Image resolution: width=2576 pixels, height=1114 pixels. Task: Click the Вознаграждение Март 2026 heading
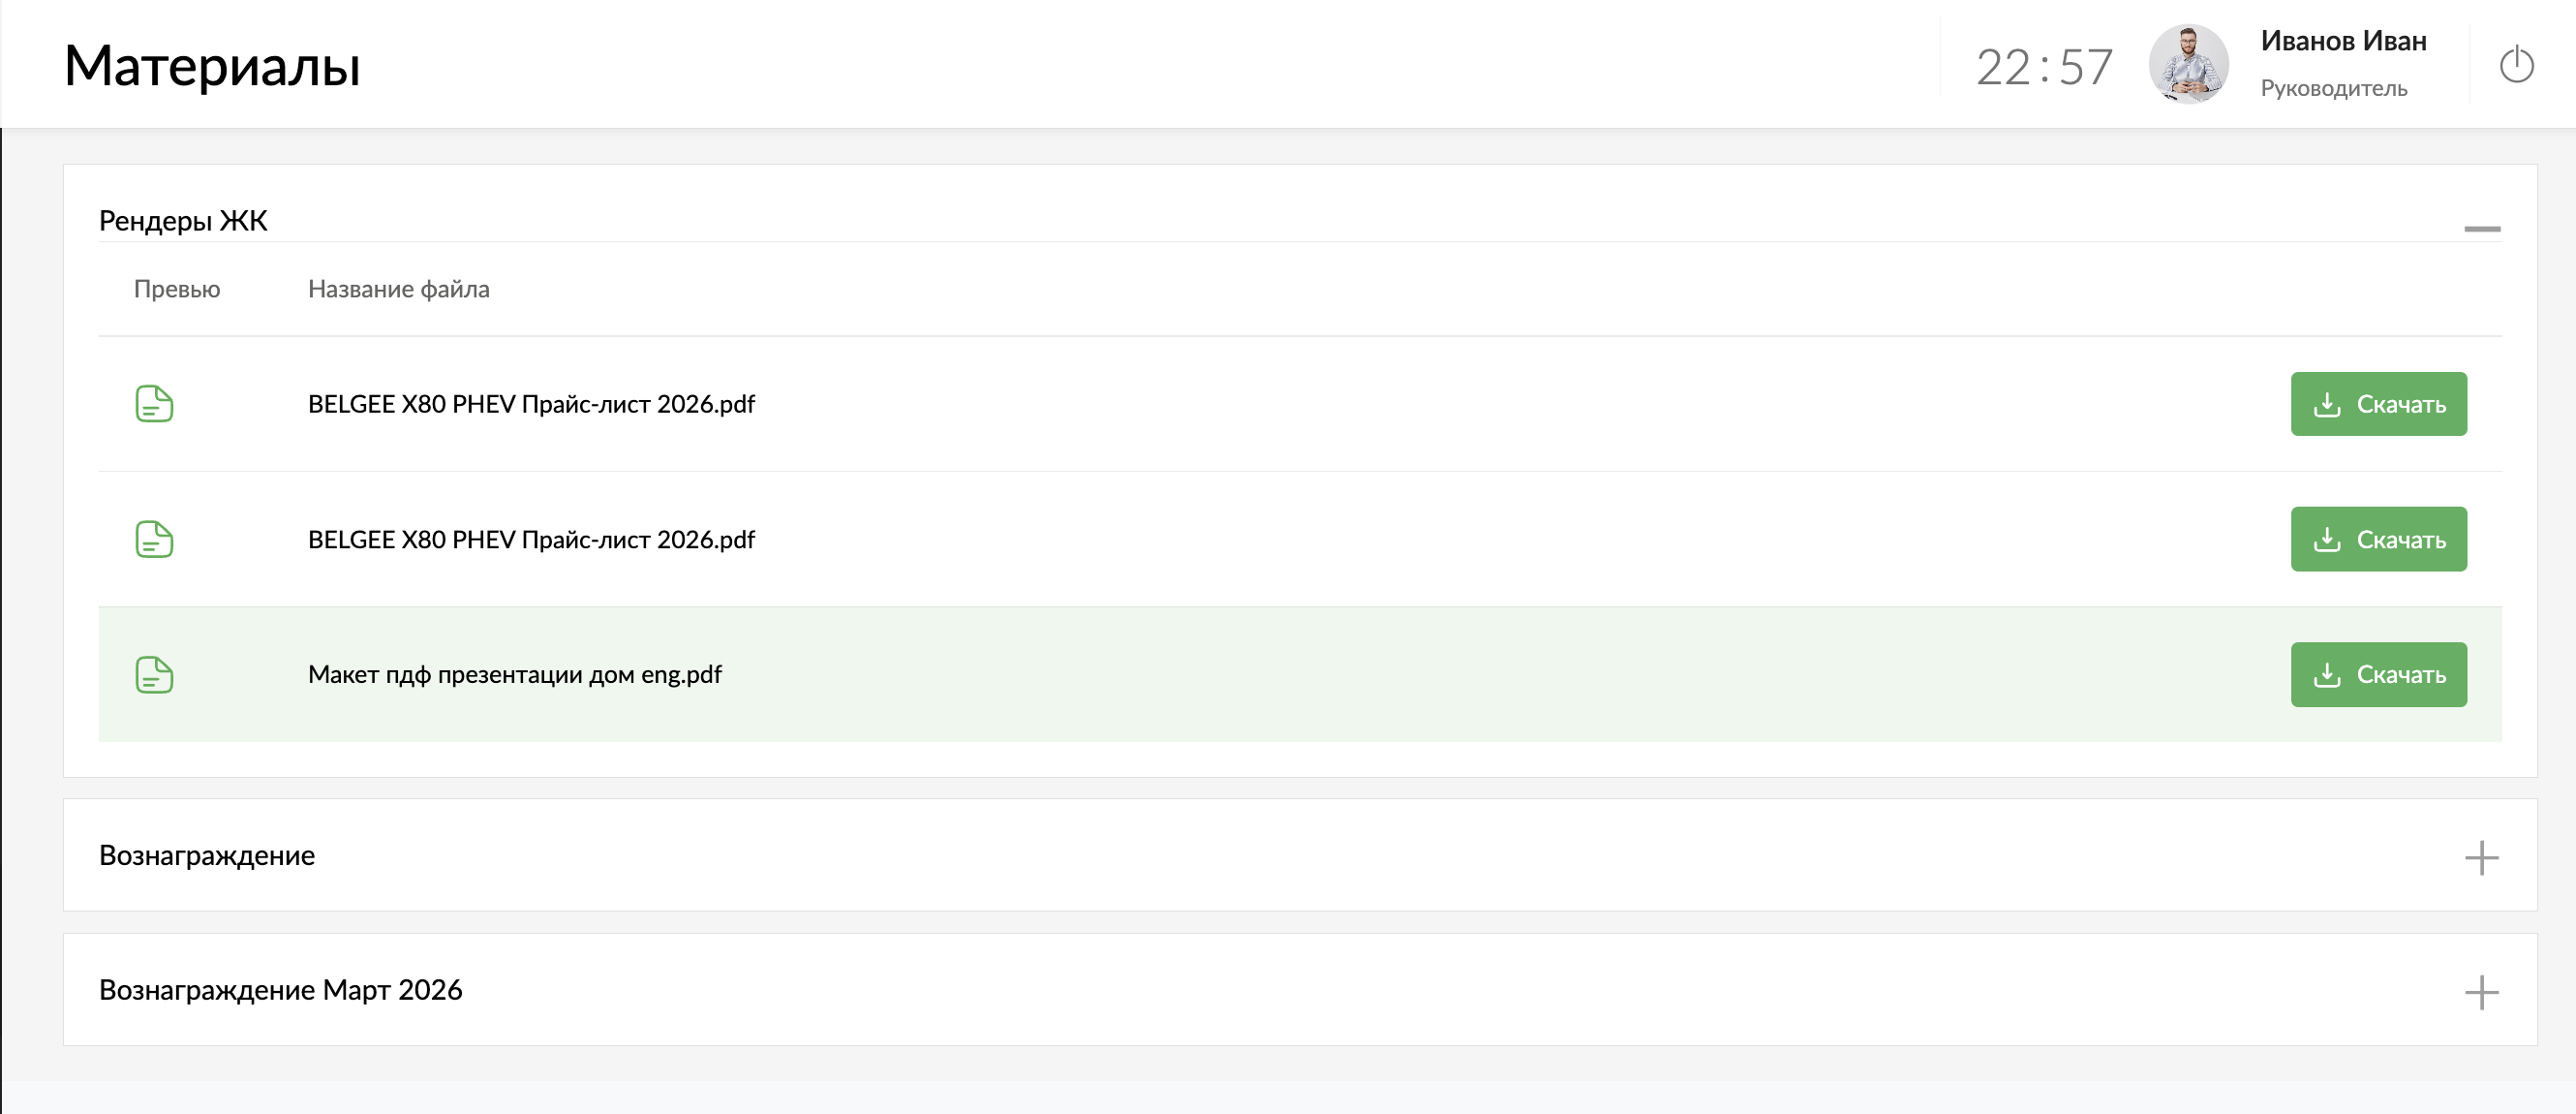click(x=281, y=990)
